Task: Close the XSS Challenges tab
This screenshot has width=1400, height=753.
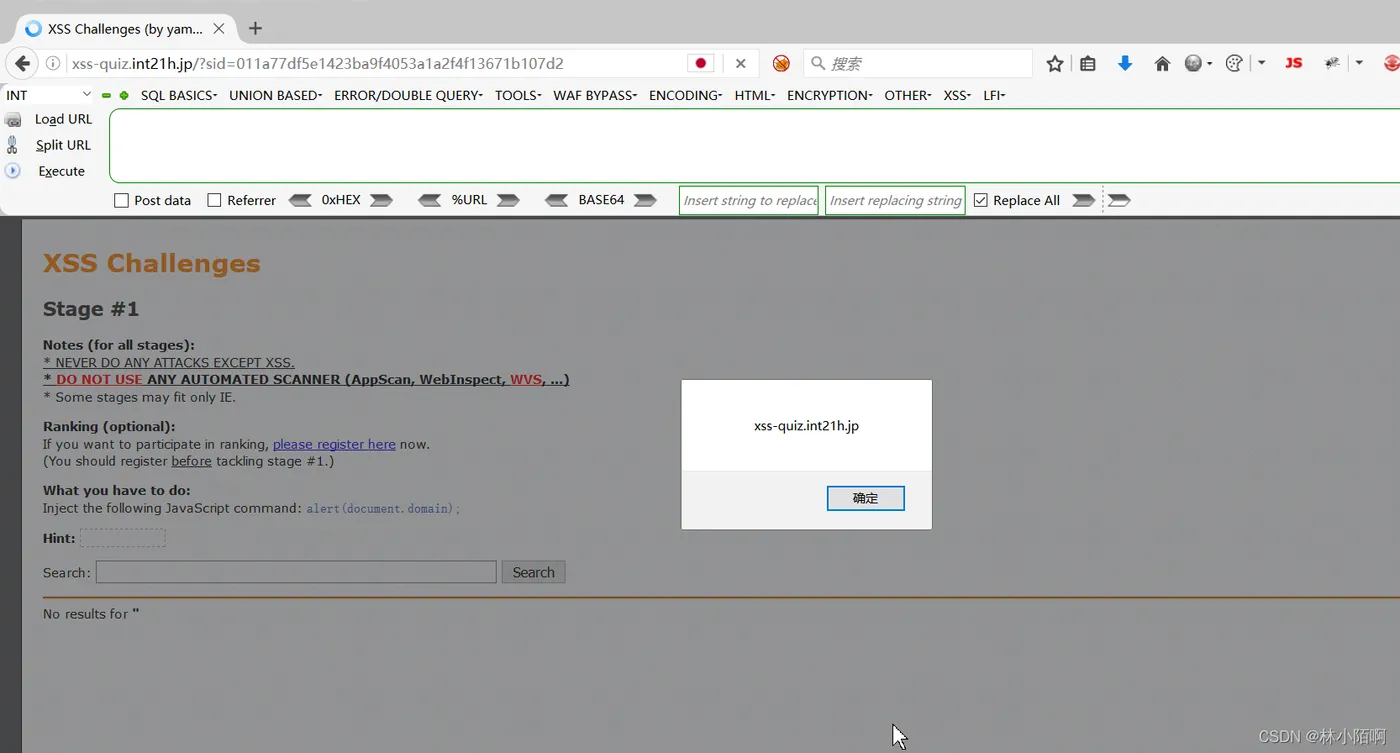Action: (219, 28)
